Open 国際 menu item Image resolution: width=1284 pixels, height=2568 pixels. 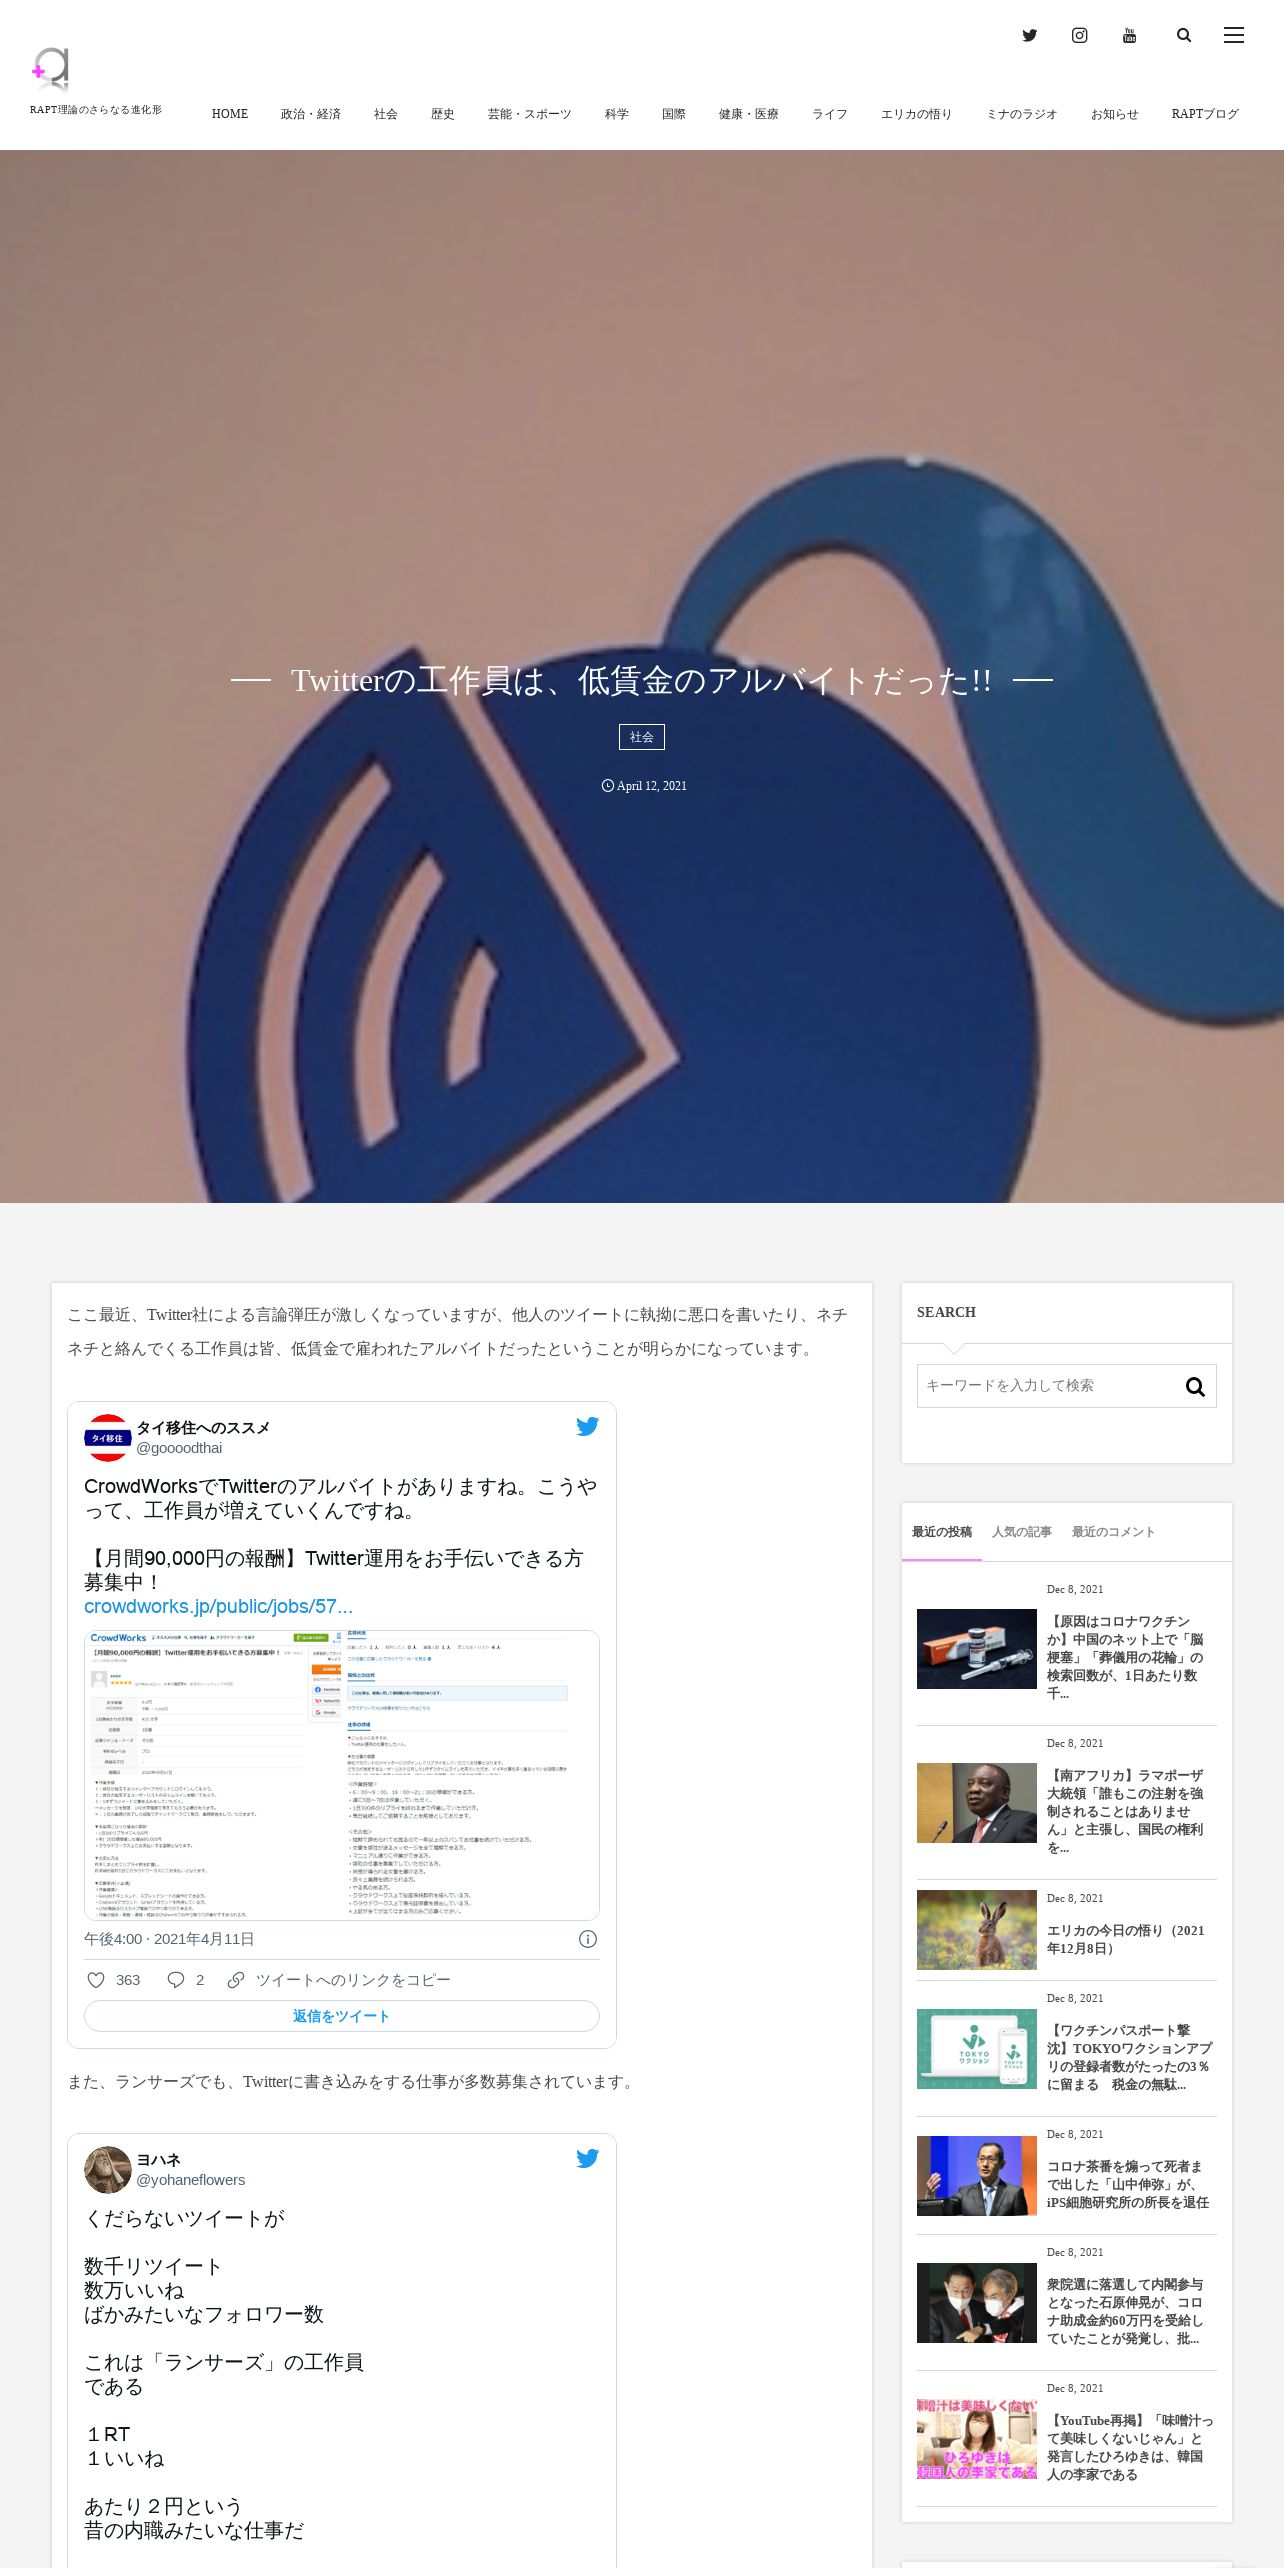click(x=674, y=114)
